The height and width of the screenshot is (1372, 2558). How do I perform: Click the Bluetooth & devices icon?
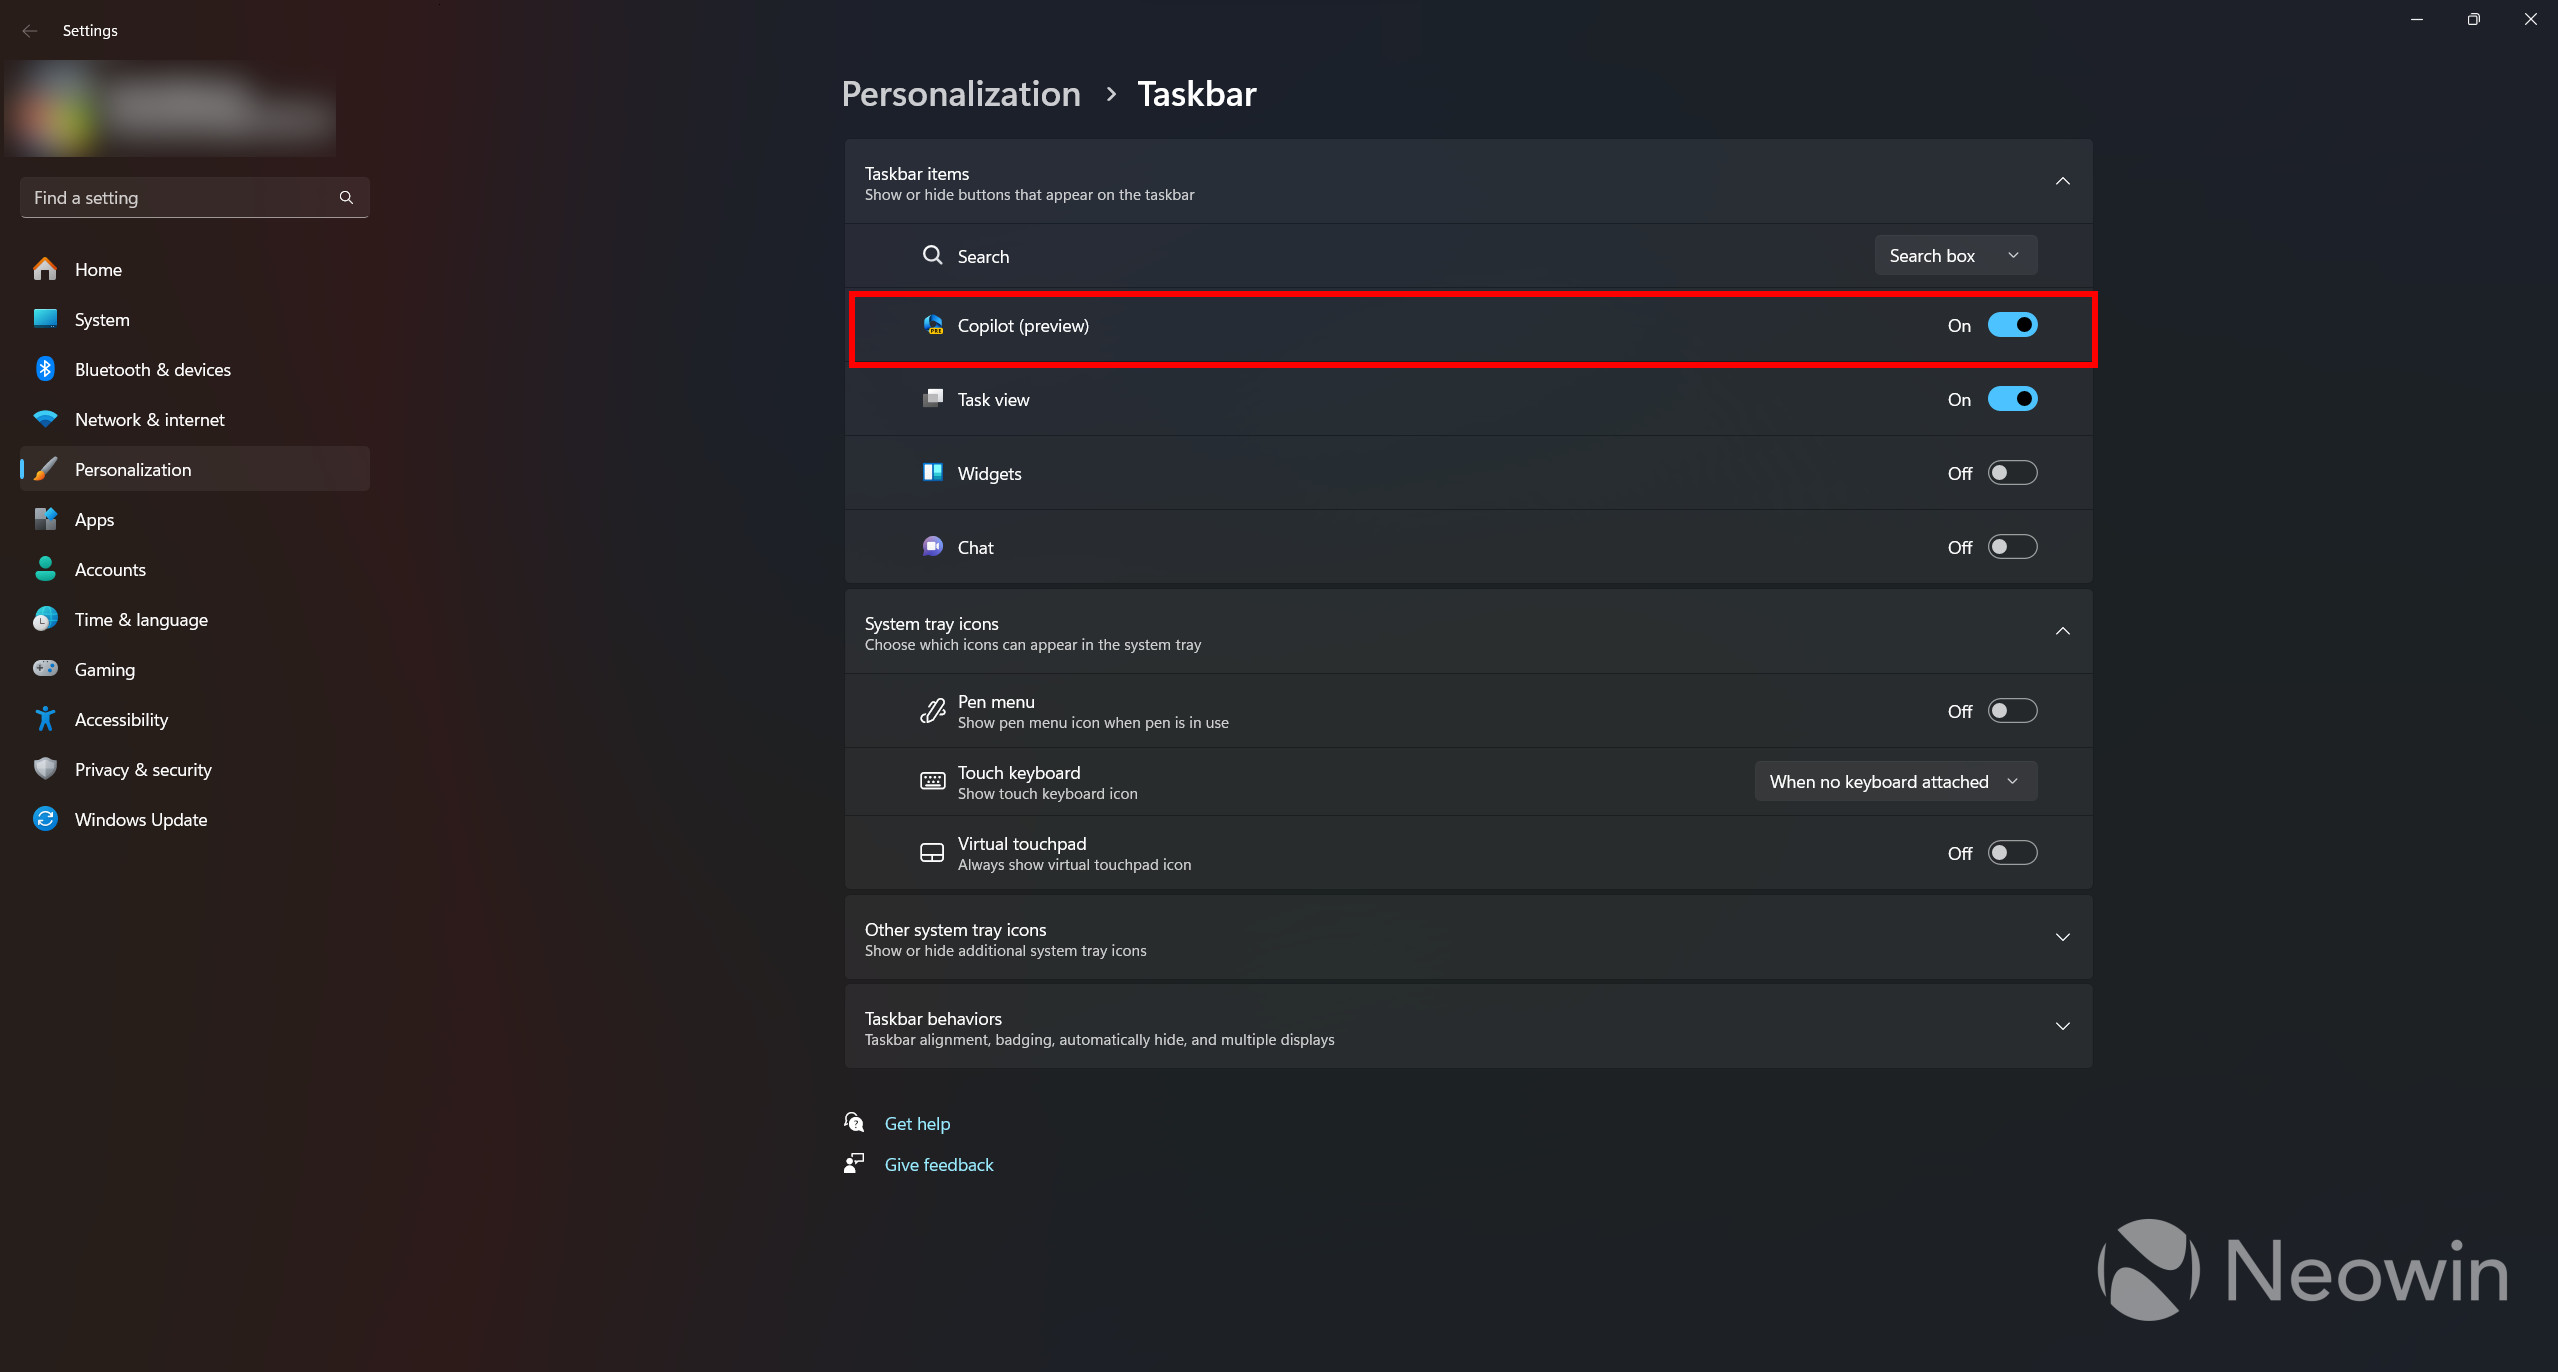(45, 369)
